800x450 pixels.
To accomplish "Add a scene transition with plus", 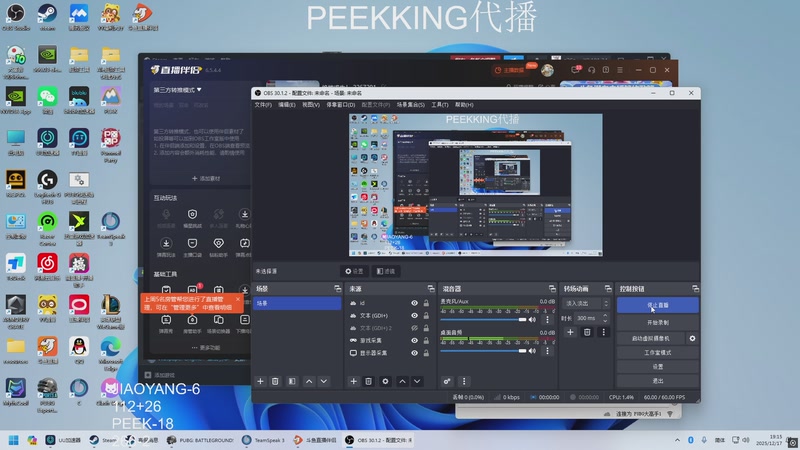I will (570, 332).
